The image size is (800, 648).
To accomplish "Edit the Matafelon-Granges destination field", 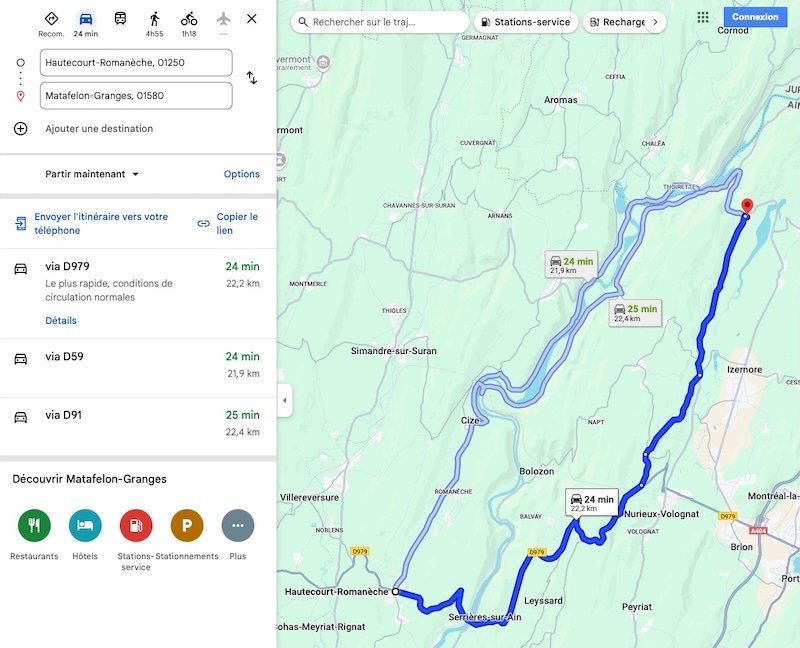I will 136,96.
